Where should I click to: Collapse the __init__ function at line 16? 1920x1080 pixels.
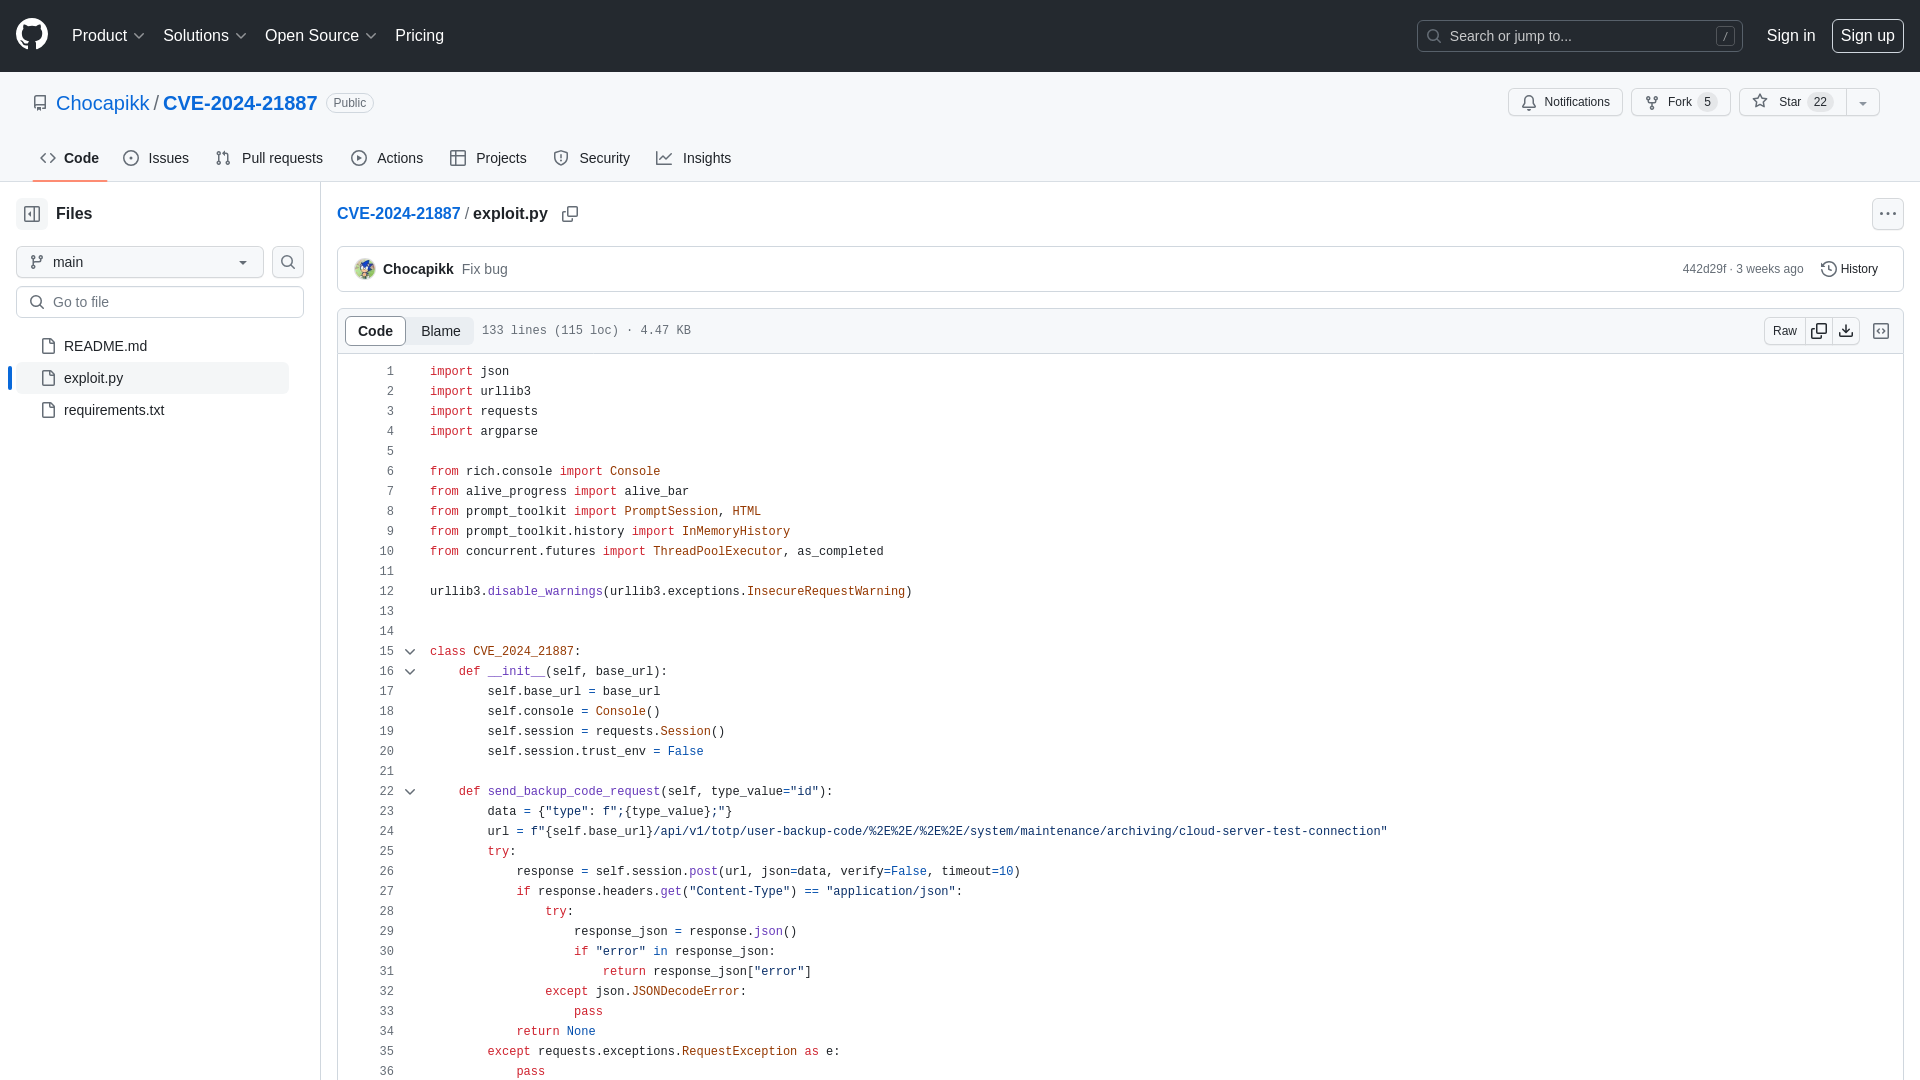pos(410,672)
